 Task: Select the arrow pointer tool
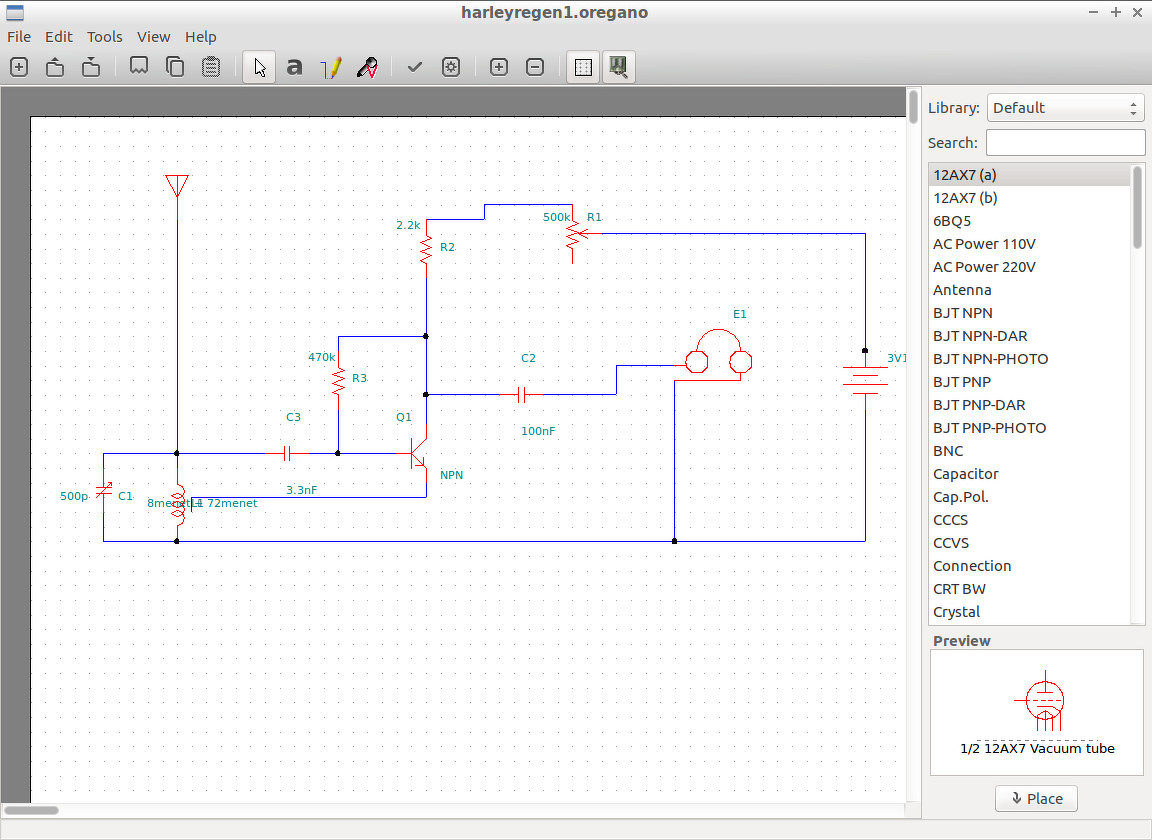click(x=259, y=67)
